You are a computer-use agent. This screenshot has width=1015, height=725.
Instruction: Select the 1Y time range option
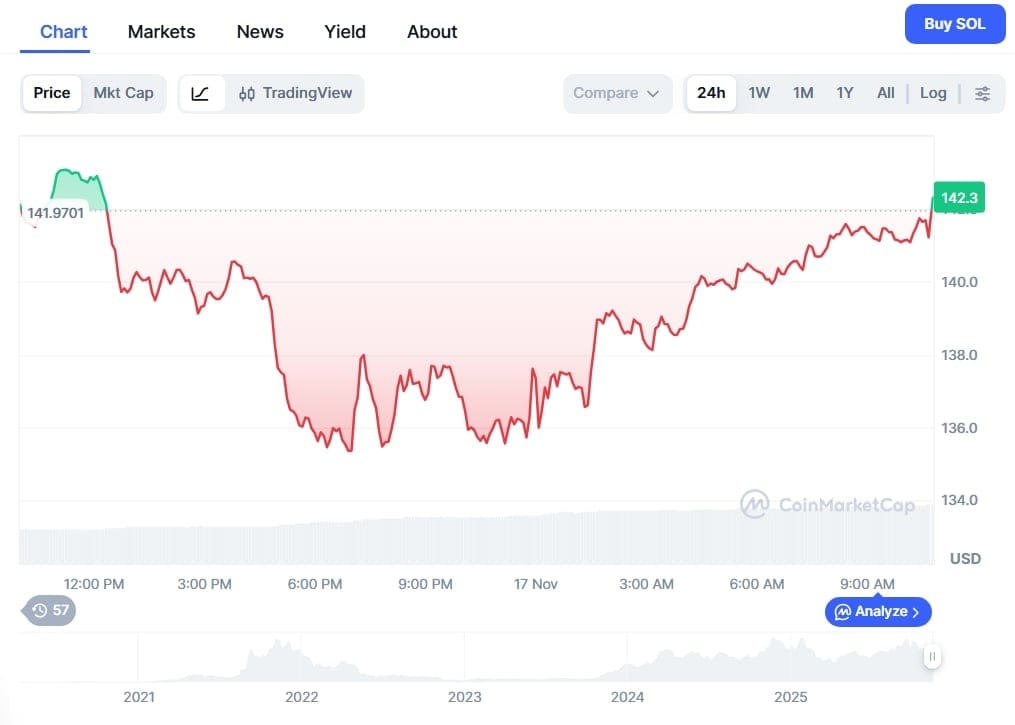coord(844,92)
